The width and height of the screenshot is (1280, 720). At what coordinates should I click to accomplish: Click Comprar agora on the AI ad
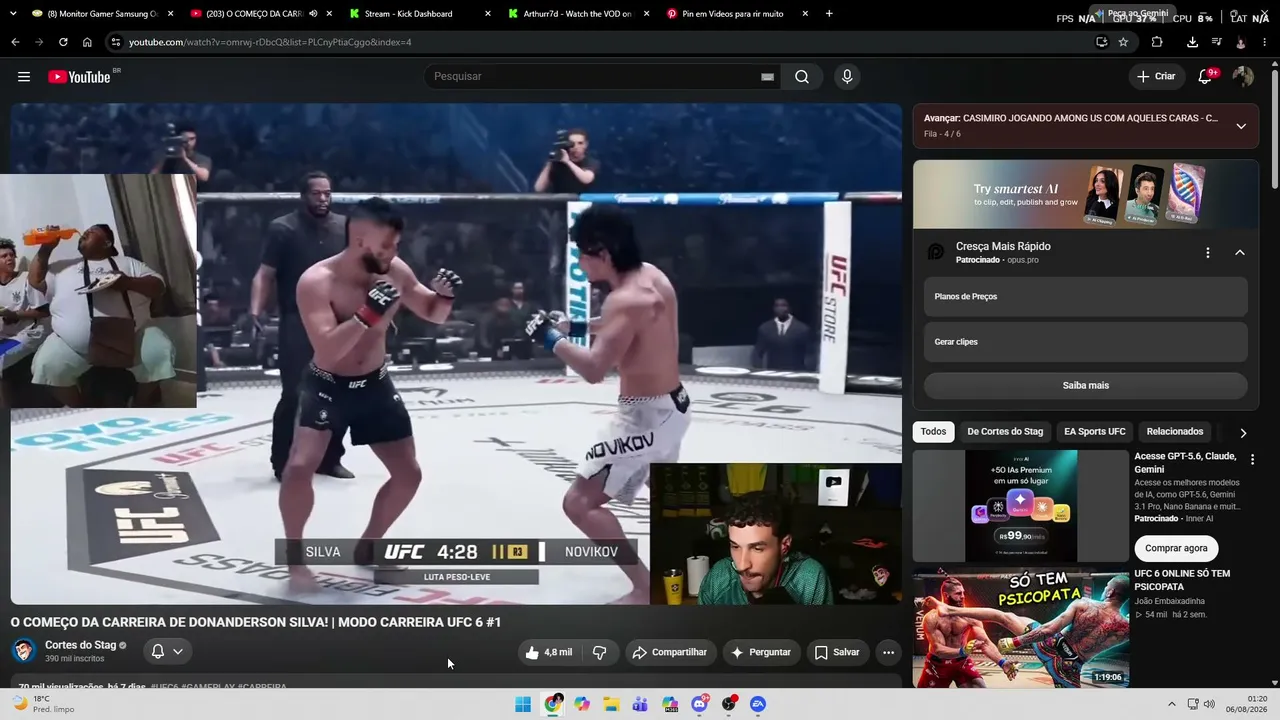(1176, 548)
